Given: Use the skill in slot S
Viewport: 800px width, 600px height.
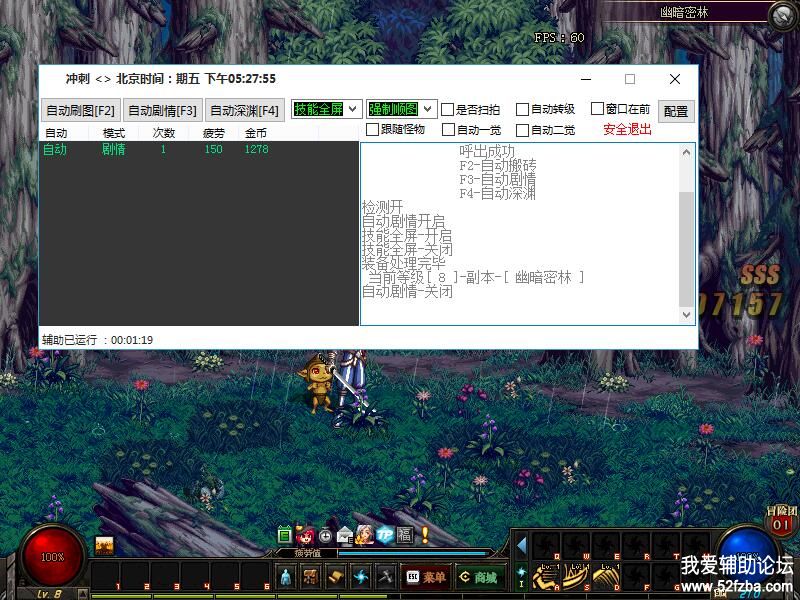Looking at the screenshot, I should [577, 576].
